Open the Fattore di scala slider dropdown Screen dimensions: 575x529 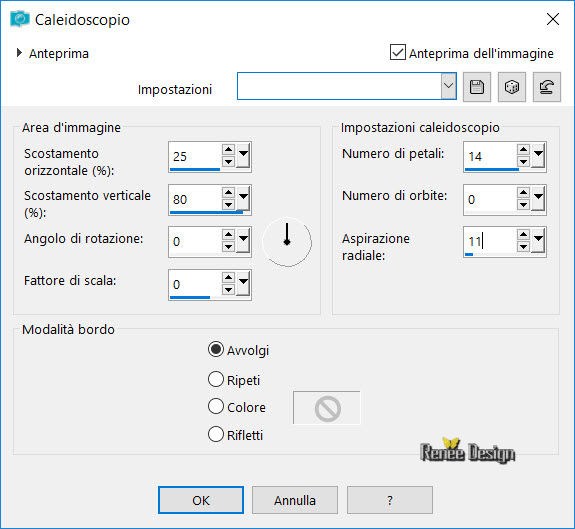pos(243,284)
